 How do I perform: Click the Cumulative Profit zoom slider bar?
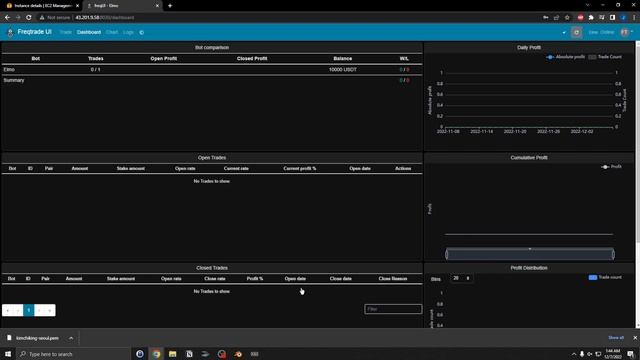click(x=530, y=254)
